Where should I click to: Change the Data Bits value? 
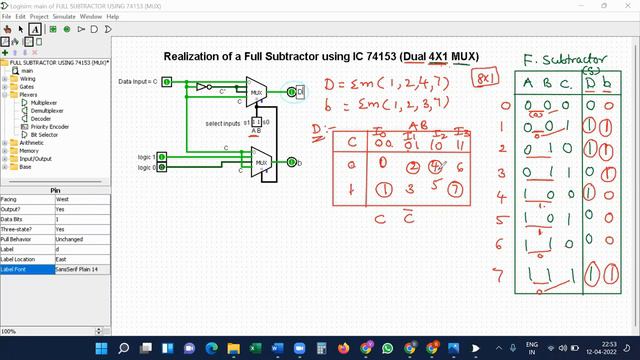click(82, 220)
